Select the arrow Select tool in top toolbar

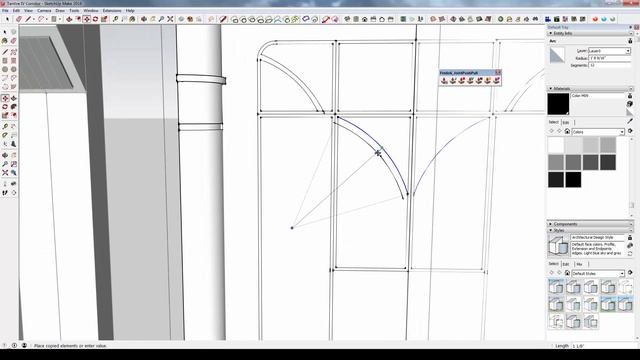(7, 19)
